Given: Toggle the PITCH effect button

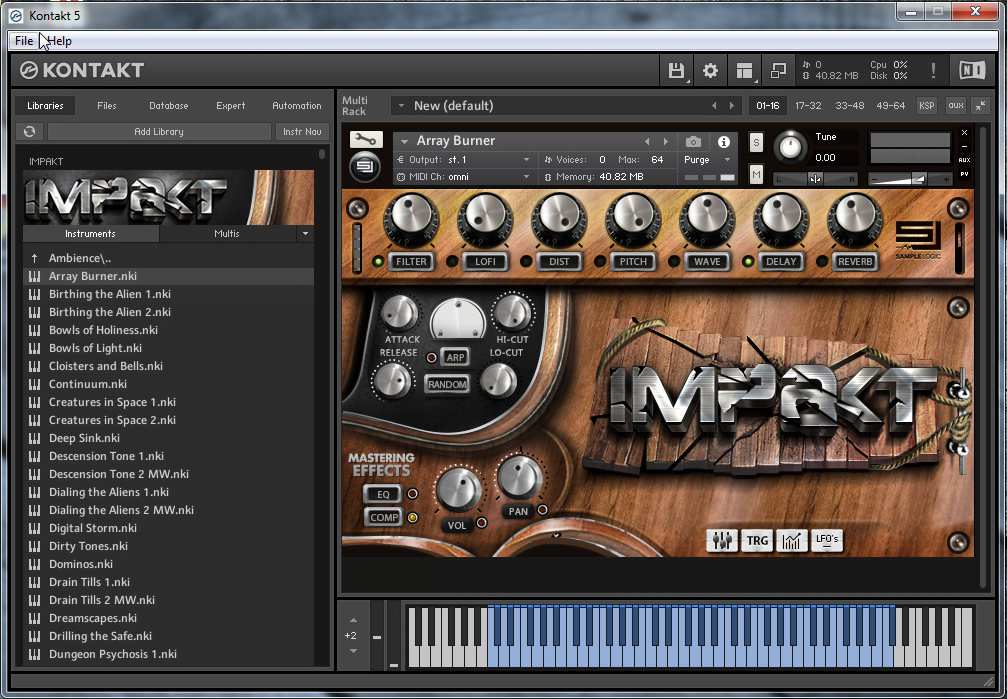Looking at the screenshot, I should pos(633,261).
